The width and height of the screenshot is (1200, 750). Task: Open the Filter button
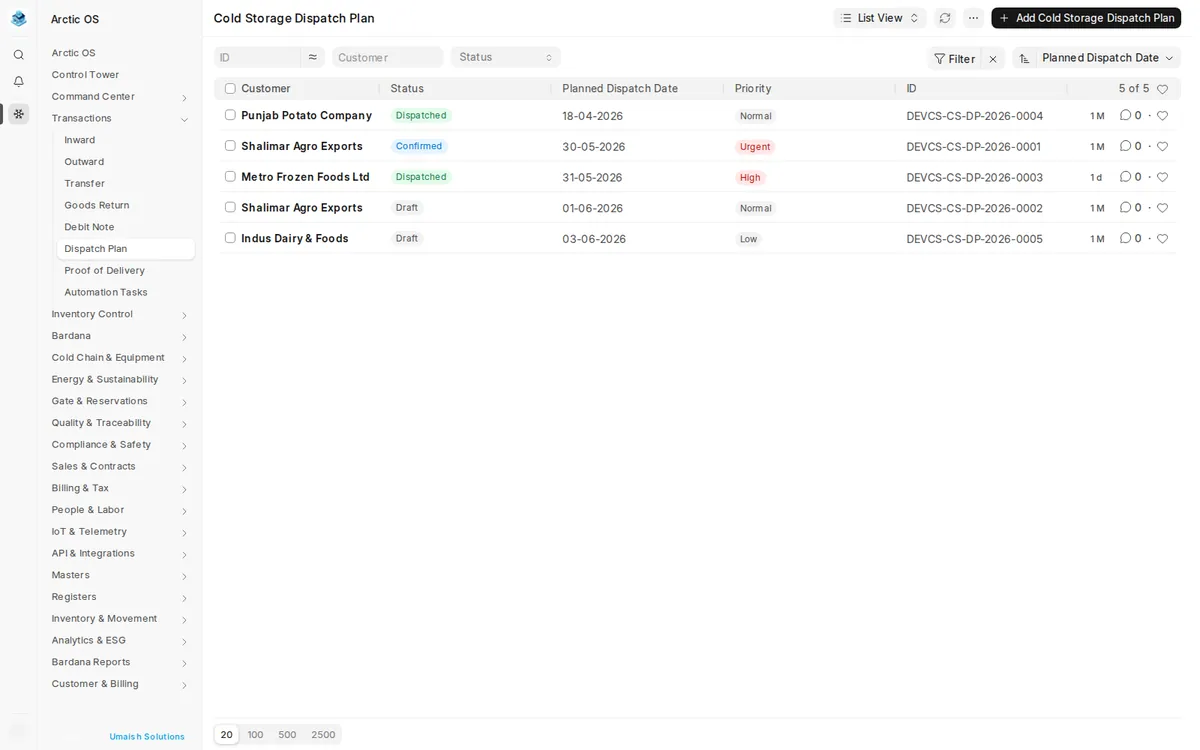point(954,59)
